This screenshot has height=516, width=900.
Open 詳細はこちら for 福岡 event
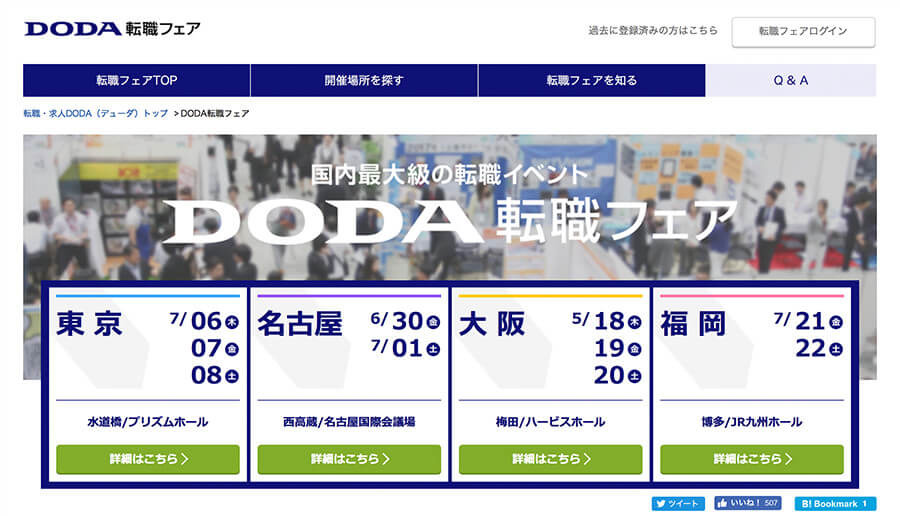752,459
